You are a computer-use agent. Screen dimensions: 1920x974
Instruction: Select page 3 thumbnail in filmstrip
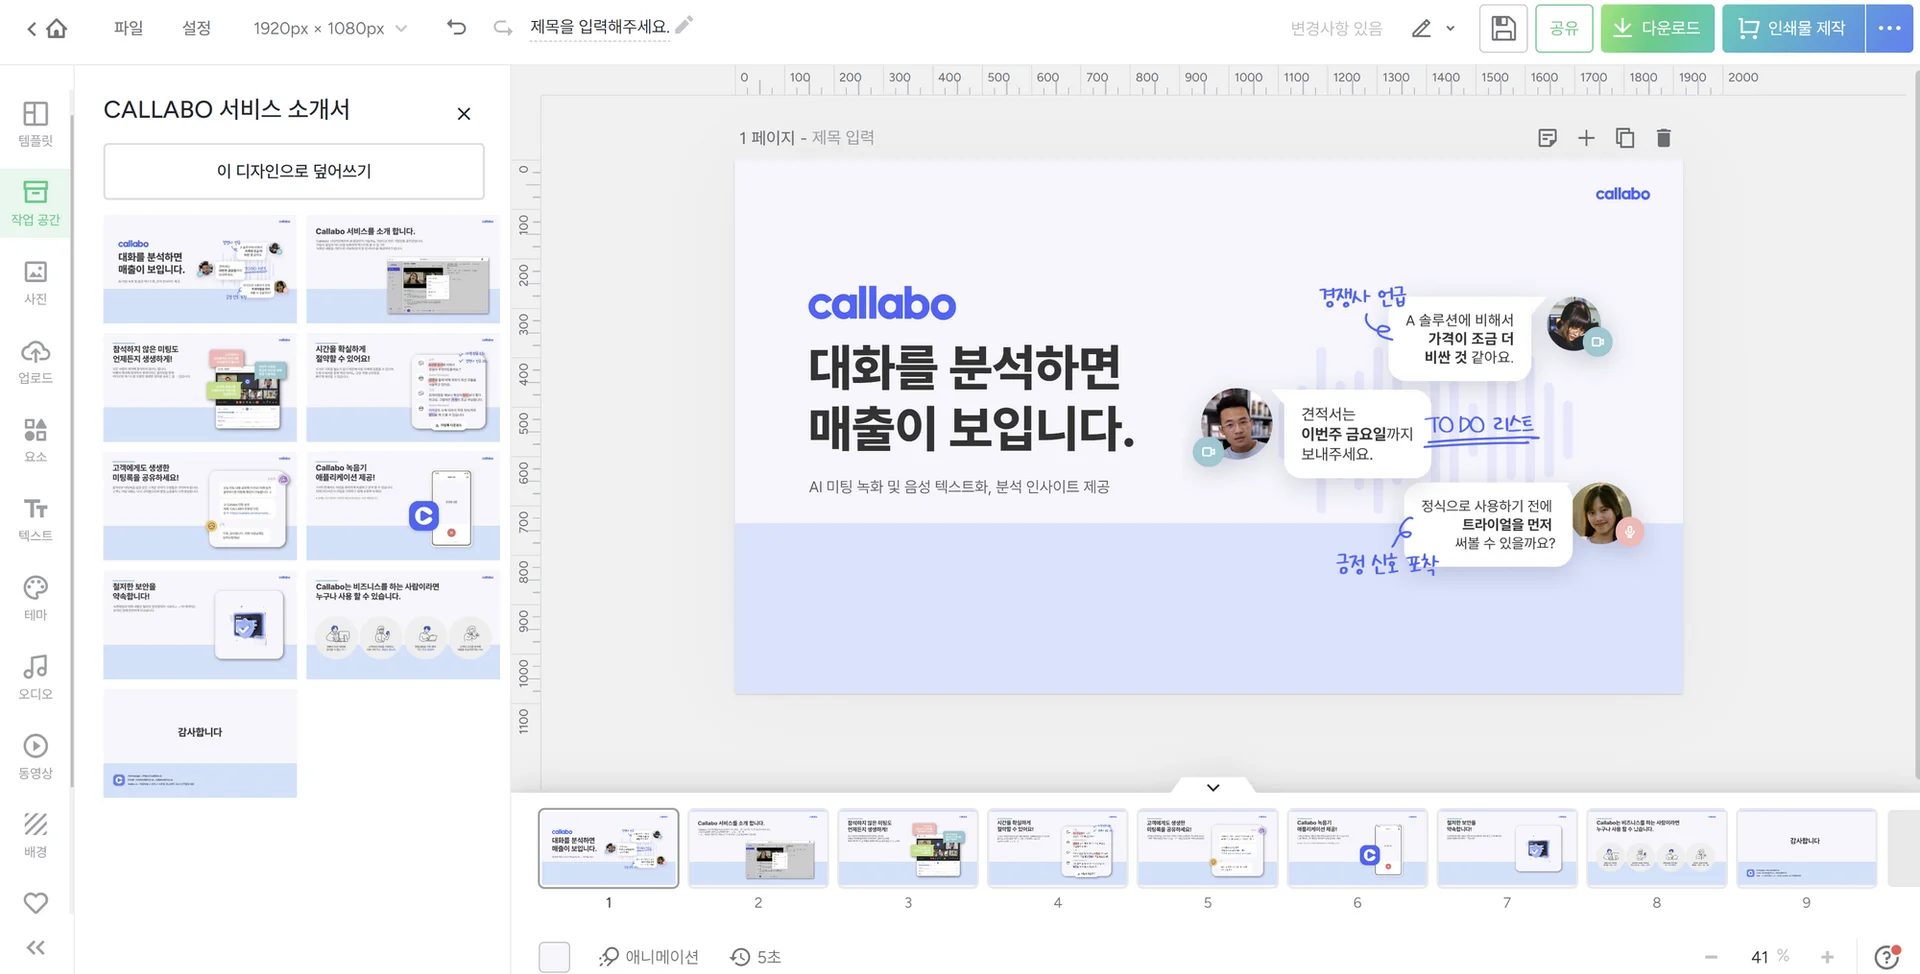click(x=907, y=848)
